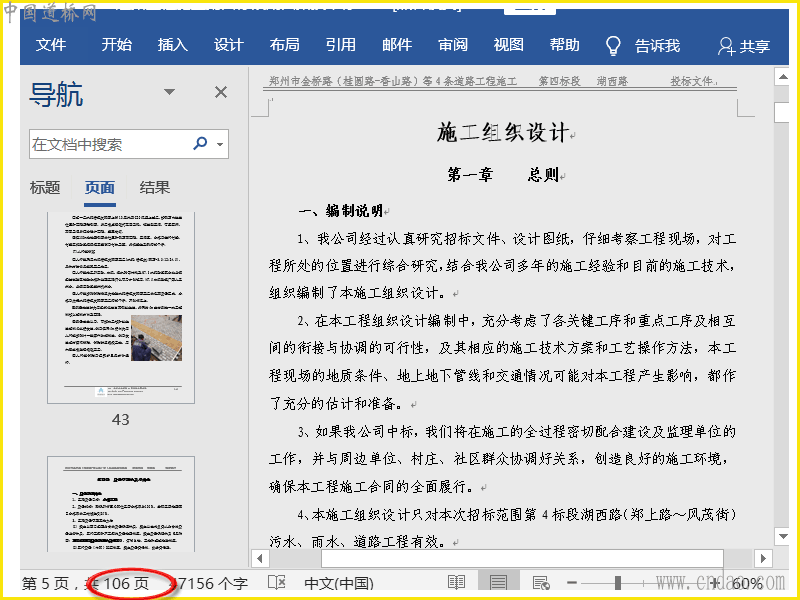Click the proofing check icon in status bar
The height and width of the screenshot is (600, 800).
click(277, 583)
